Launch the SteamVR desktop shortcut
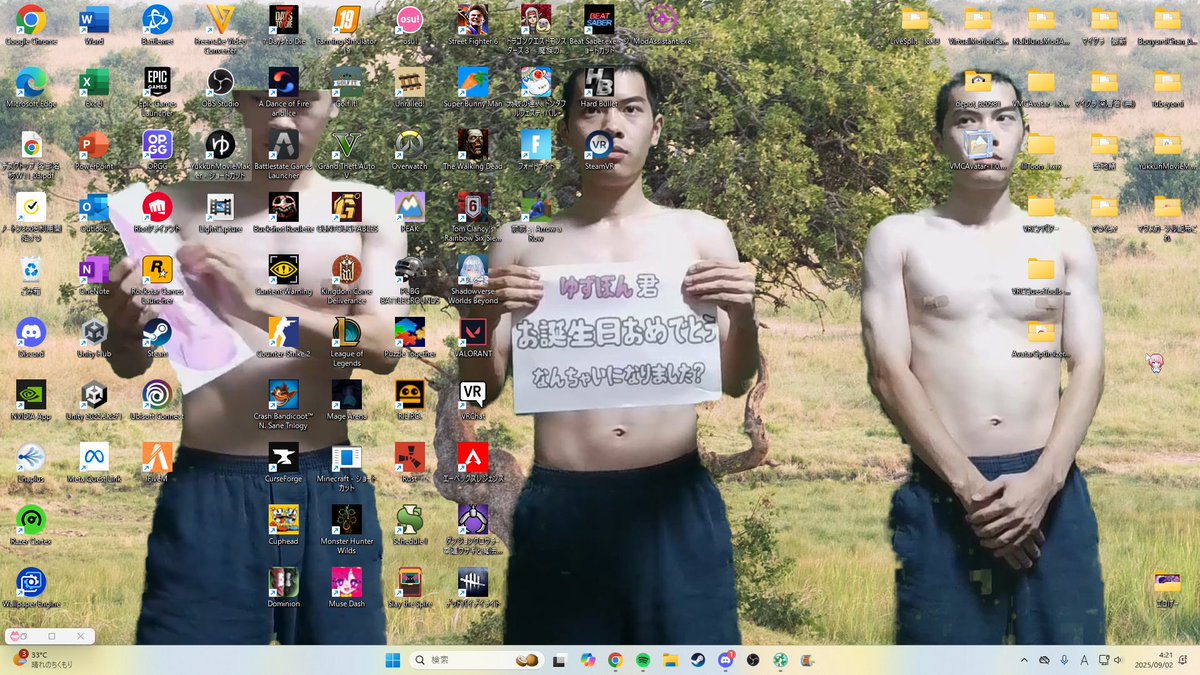This screenshot has height=675, width=1200. (x=599, y=150)
